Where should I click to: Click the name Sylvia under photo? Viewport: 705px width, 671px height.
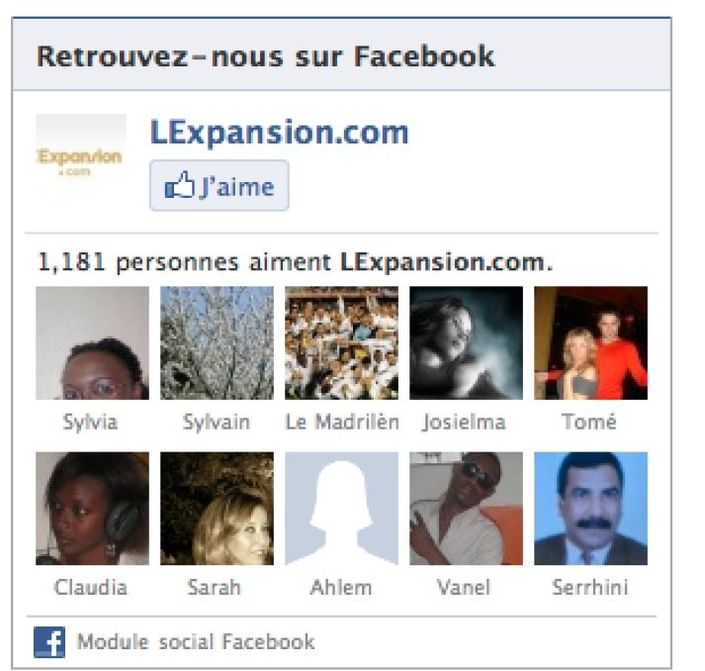click(90, 423)
